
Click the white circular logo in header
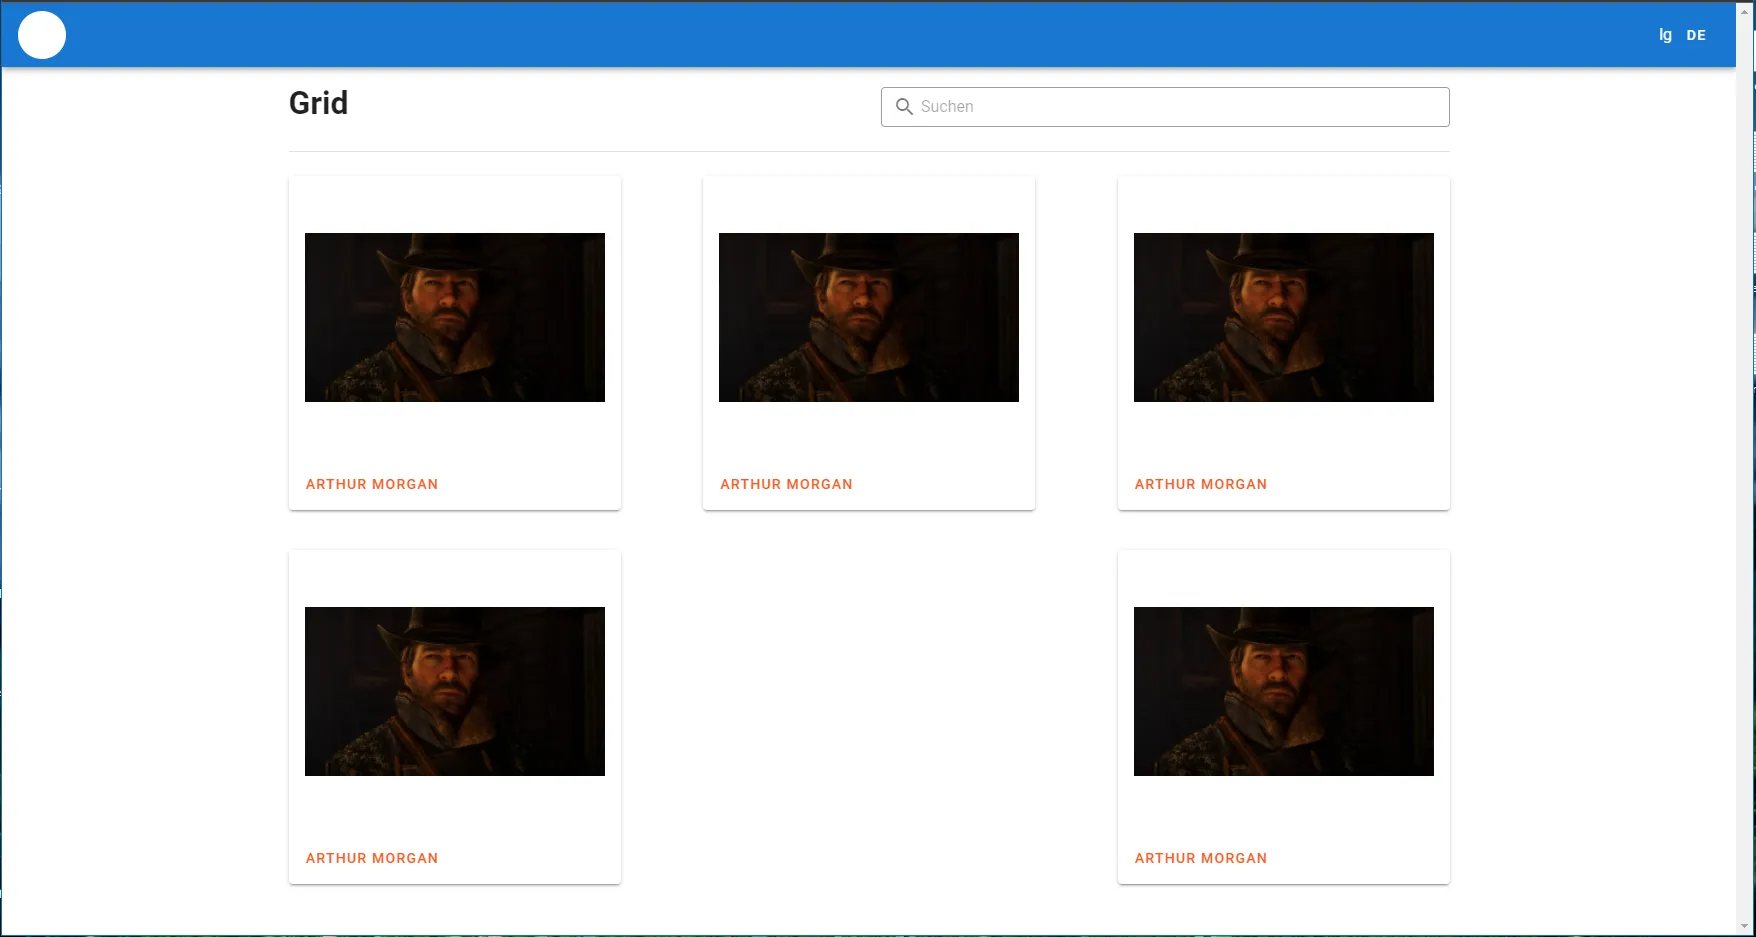42,35
